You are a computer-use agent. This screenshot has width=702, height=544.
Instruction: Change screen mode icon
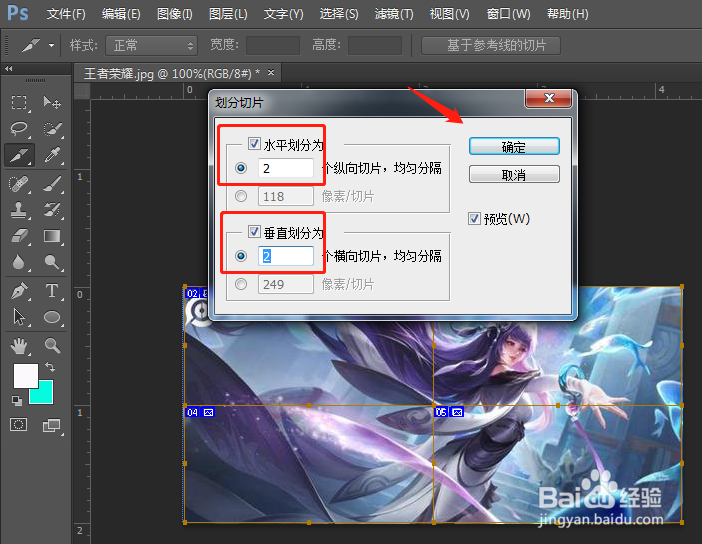pos(52,425)
